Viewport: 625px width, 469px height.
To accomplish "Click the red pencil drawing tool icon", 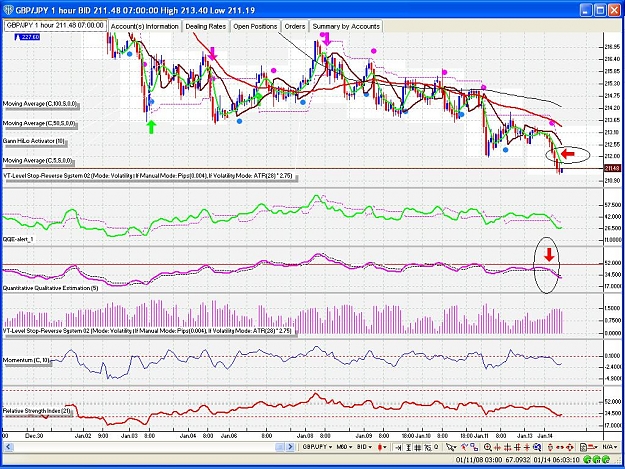I will [x=464, y=447].
